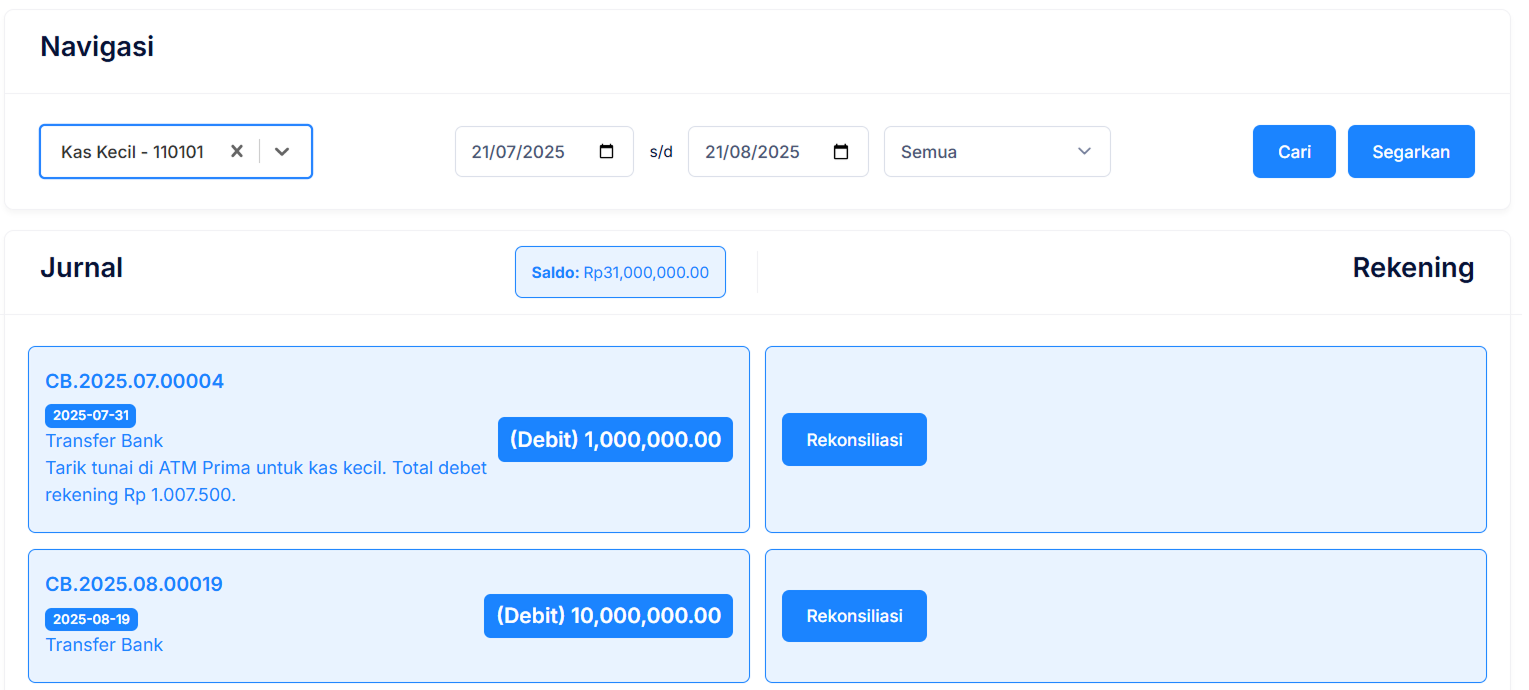
Task: Click the 2025-08-19 date badge
Action: click(x=91, y=619)
